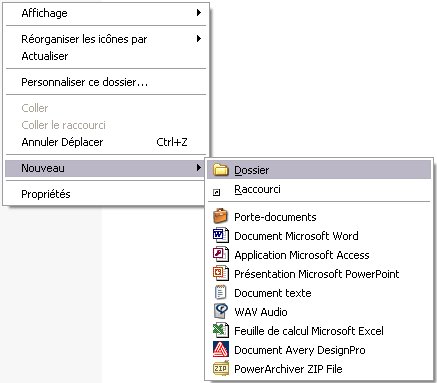
Task: Expand the Nouveau submenu arrow
Action: point(199,168)
